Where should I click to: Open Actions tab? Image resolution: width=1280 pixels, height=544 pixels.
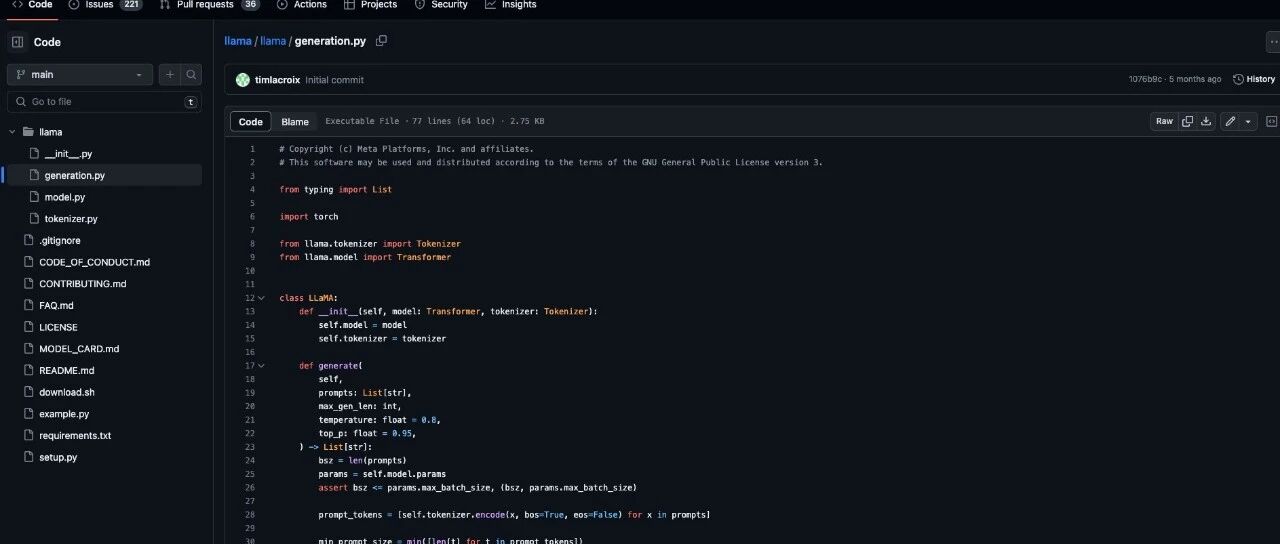(x=302, y=5)
